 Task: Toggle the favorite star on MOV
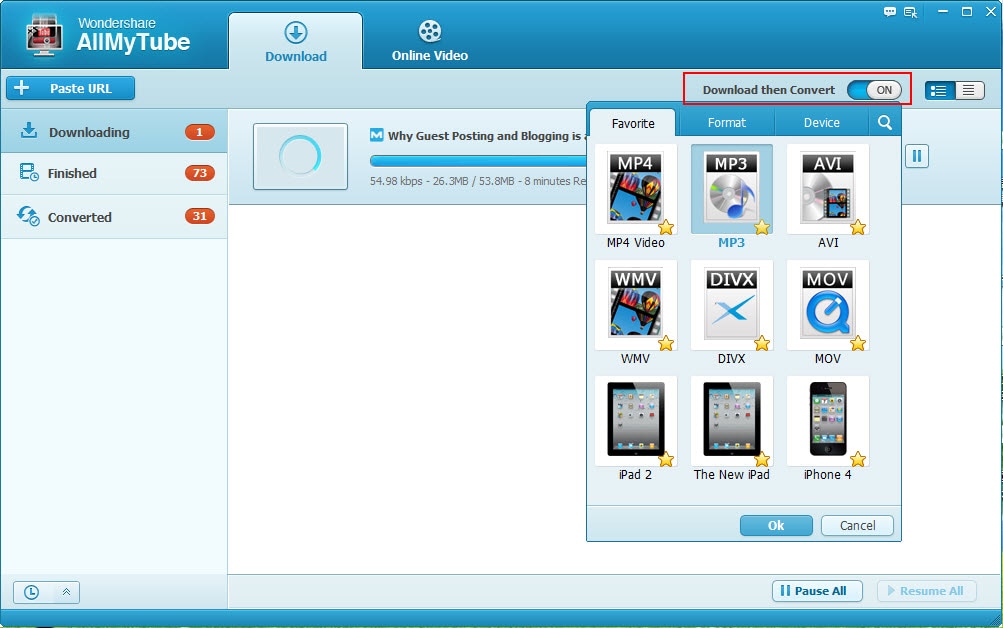[x=858, y=343]
